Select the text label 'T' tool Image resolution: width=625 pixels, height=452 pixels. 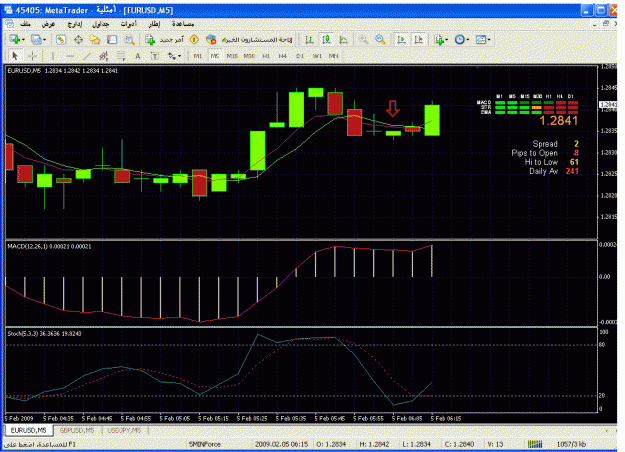tap(155, 56)
